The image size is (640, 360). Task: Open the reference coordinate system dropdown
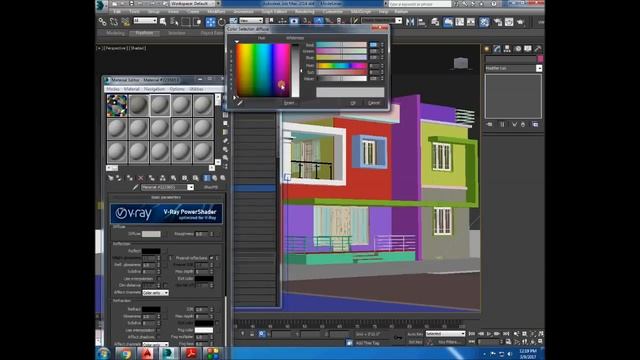[251, 20]
